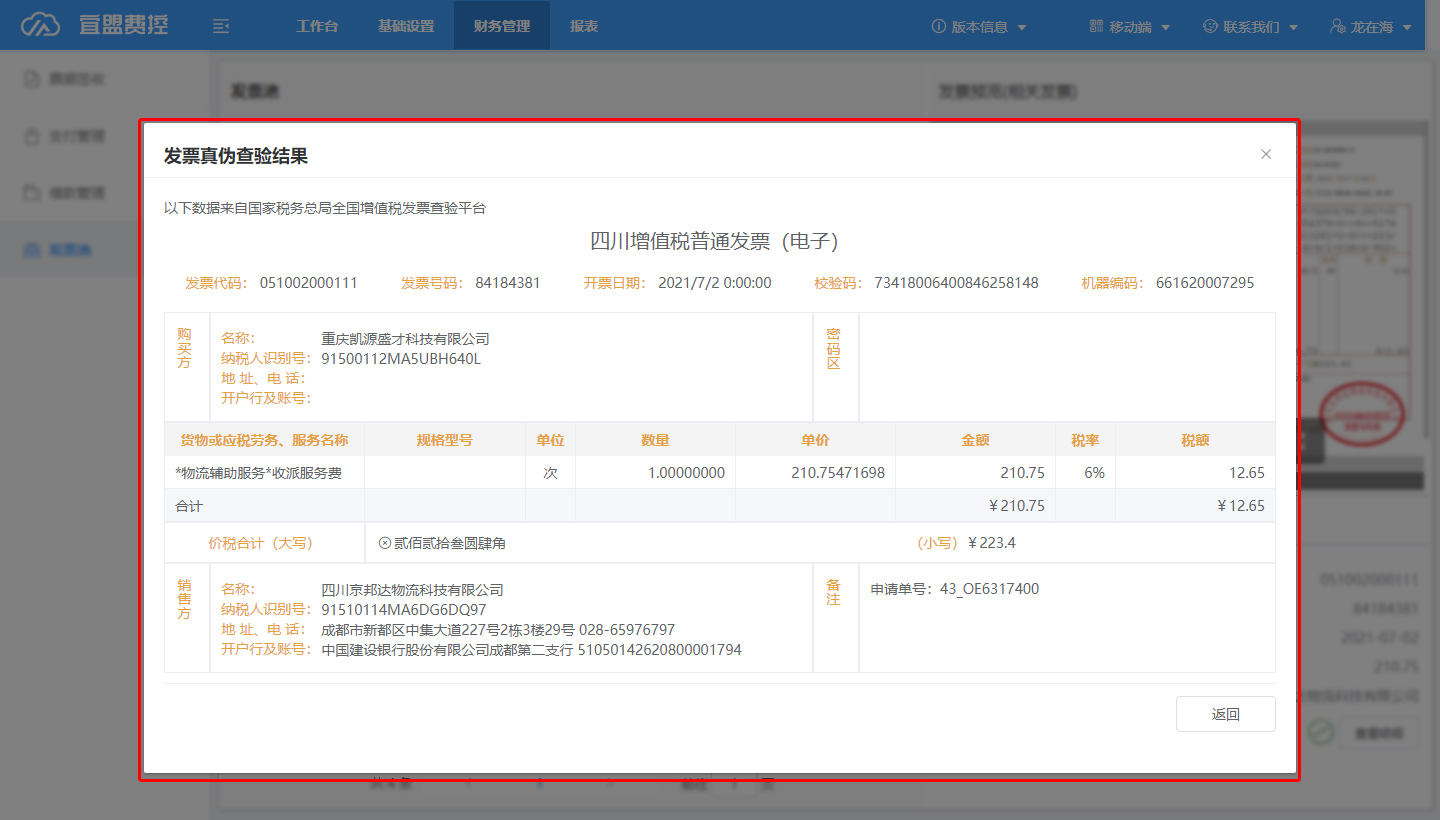Click the 税额 column header
1440x820 pixels.
coord(1195,440)
